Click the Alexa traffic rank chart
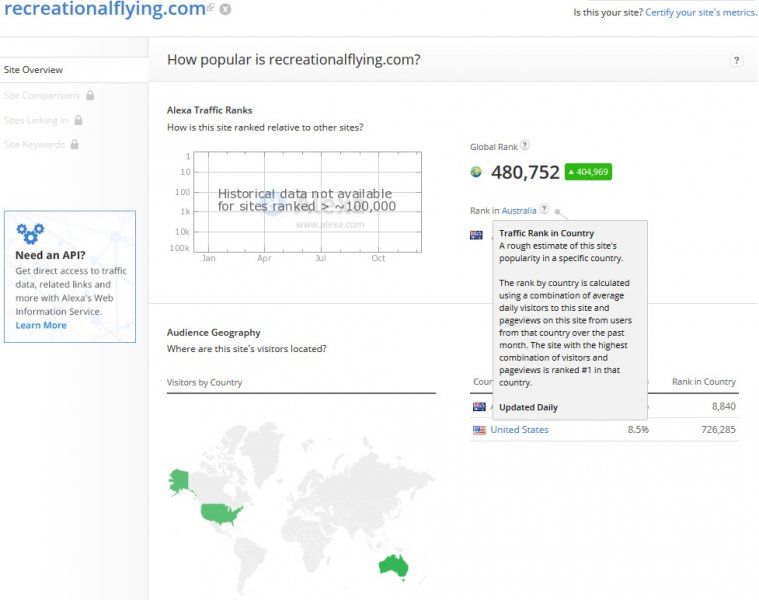The height and width of the screenshot is (600, 759). coord(307,202)
